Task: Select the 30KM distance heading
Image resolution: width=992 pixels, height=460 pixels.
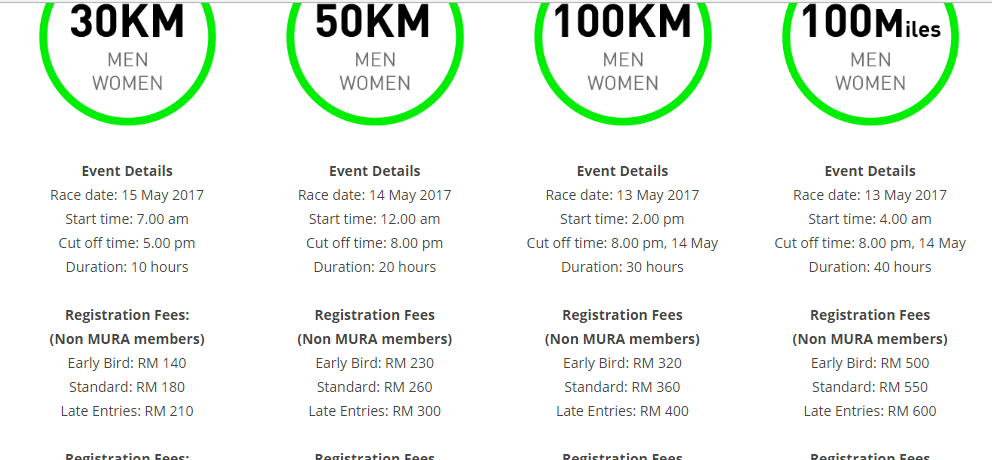Action: point(127,22)
